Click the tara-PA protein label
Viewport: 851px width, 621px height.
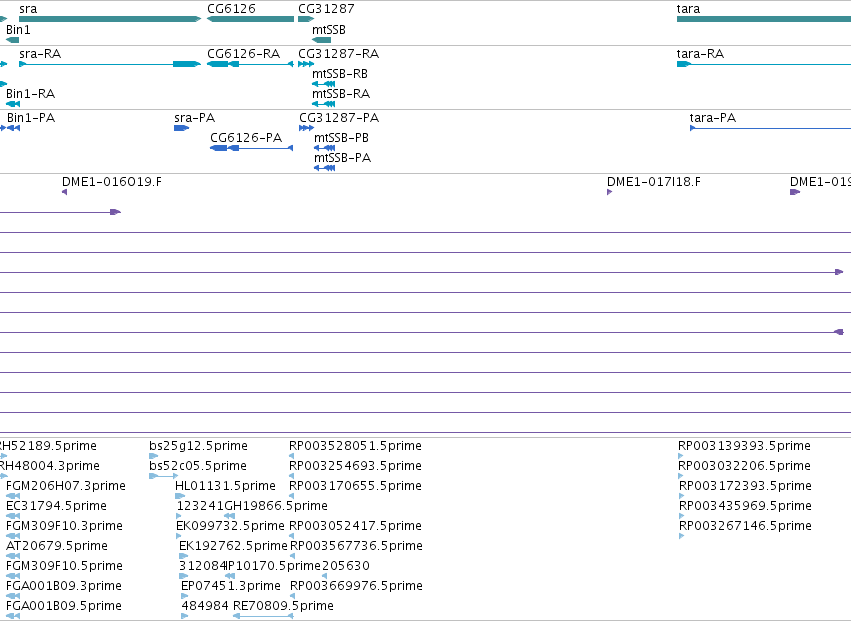(x=713, y=118)
